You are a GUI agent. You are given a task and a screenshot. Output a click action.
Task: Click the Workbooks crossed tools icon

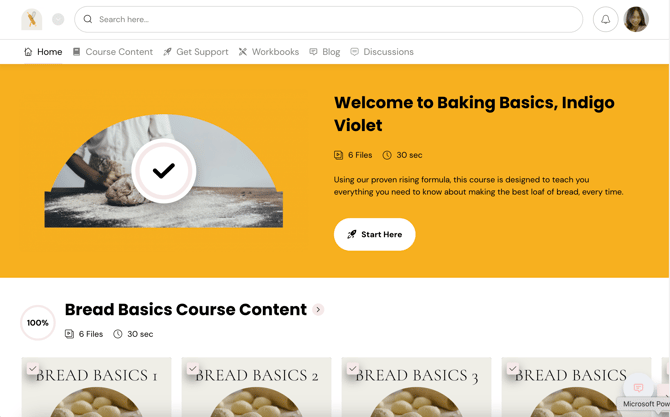(243, 52)
